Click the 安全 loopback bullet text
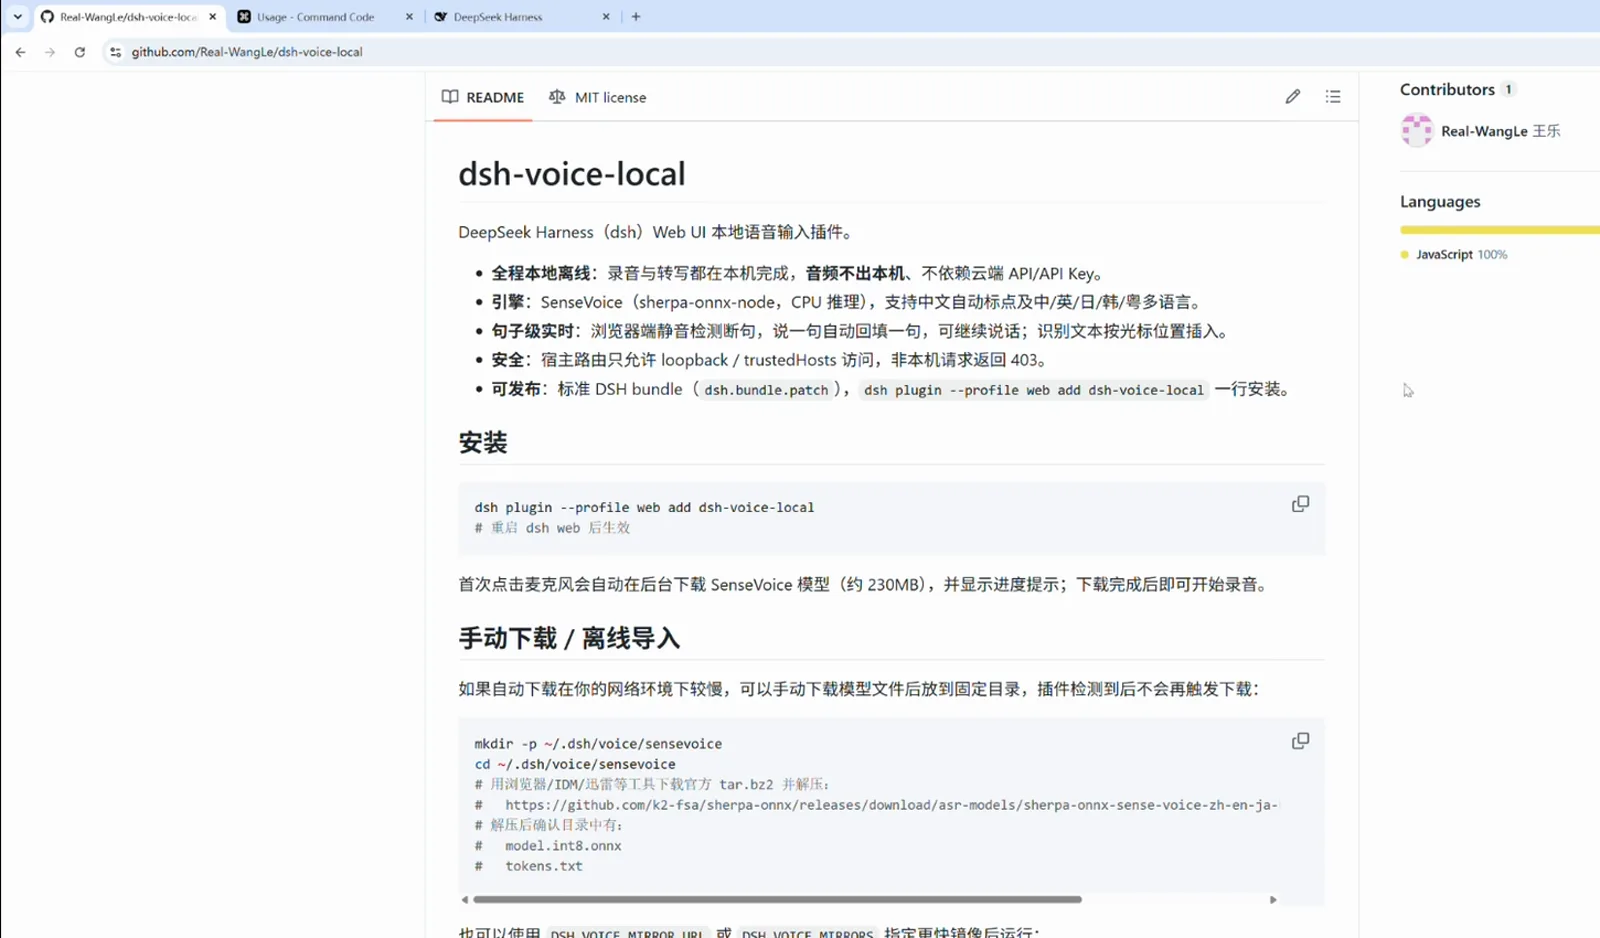 769,360
